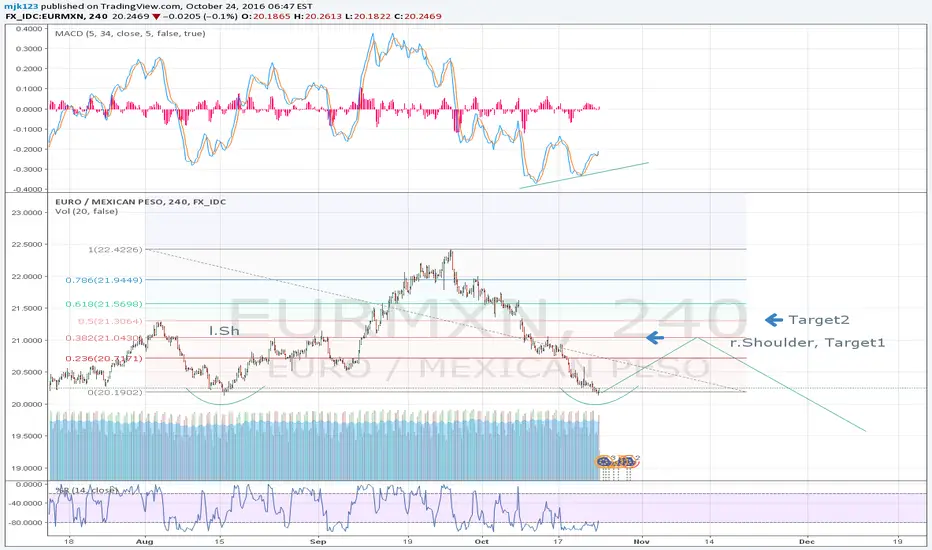This screenshot has height=550, width=932.
Task: Click 0.0000 on the %R axis
Action: click(29, 485)
